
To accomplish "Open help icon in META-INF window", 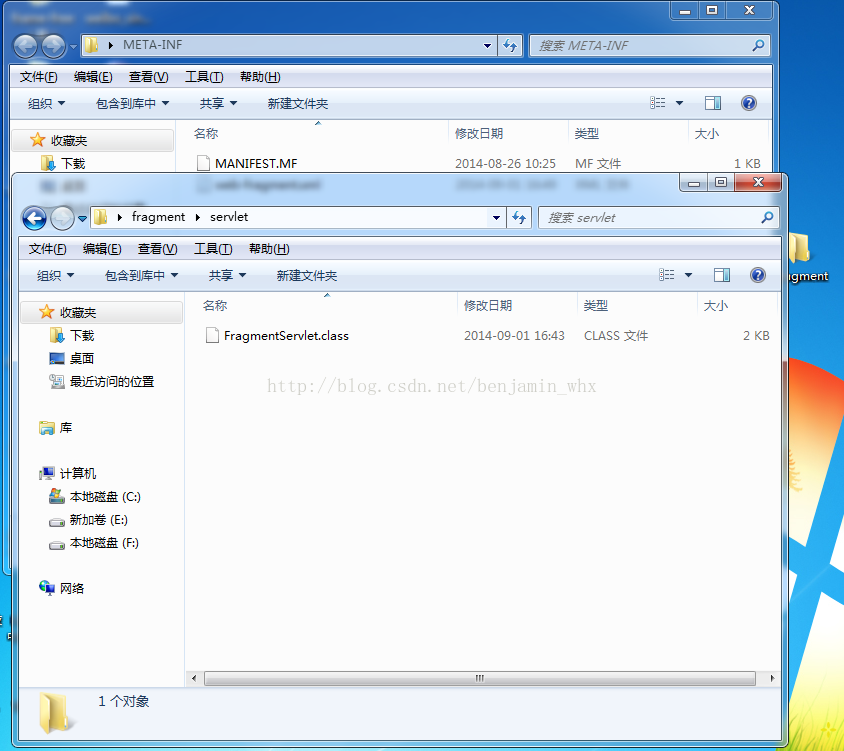I will click(x=749, y=103).
